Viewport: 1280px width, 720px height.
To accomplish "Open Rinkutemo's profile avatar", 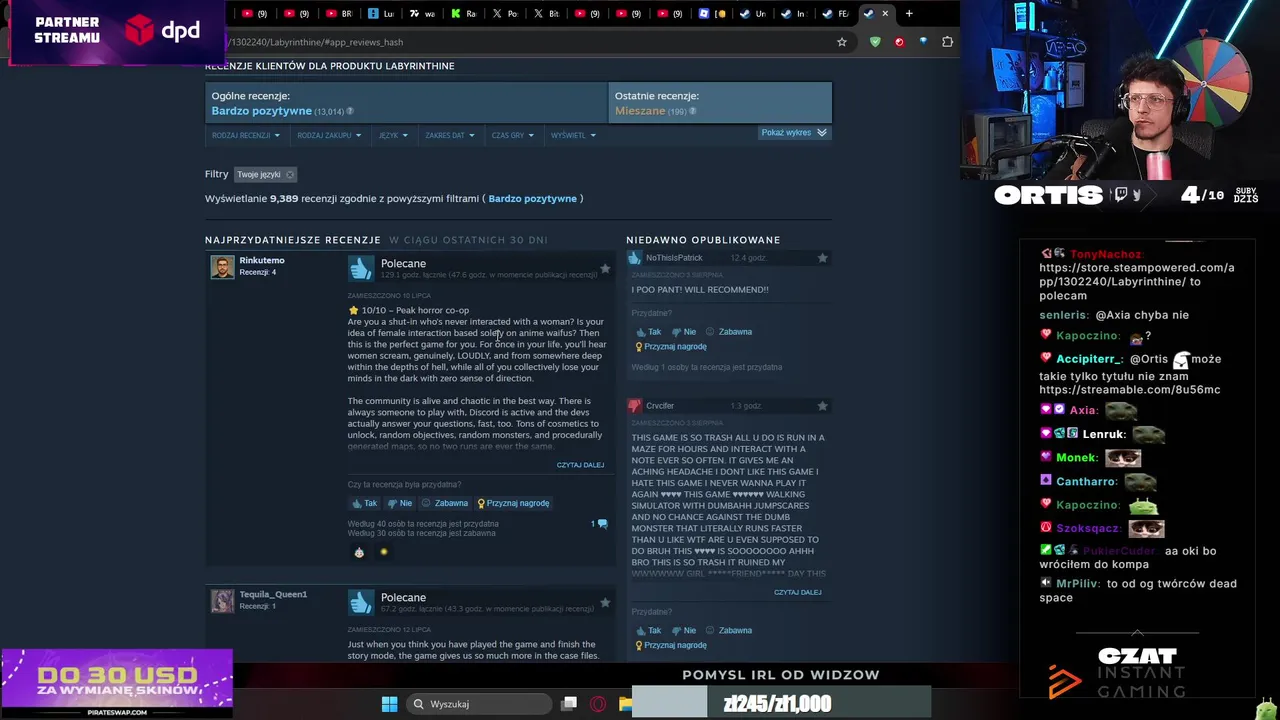I will (x=222, y=267).
